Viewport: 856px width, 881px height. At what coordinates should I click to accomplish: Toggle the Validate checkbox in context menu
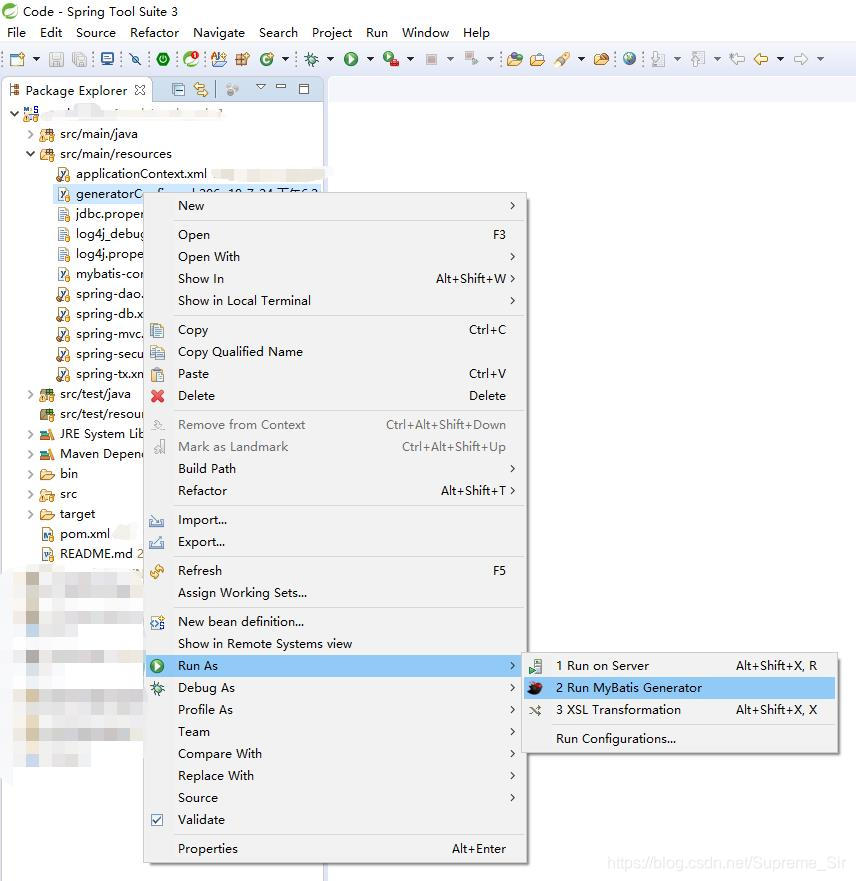157,820
